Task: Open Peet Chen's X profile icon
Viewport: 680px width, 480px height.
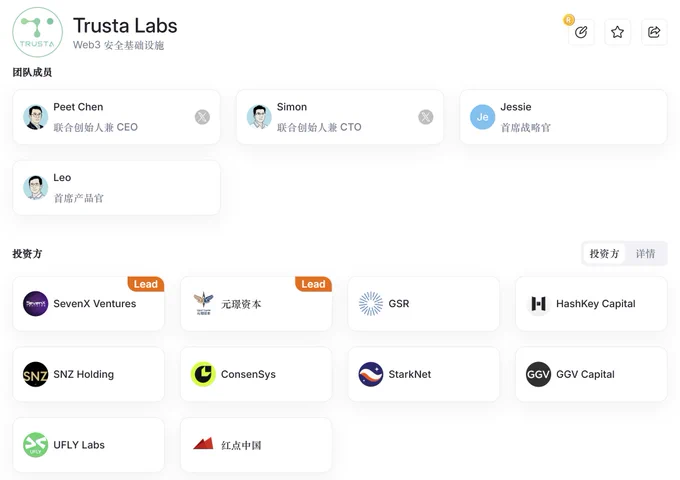Action: (x=202, y=117)
